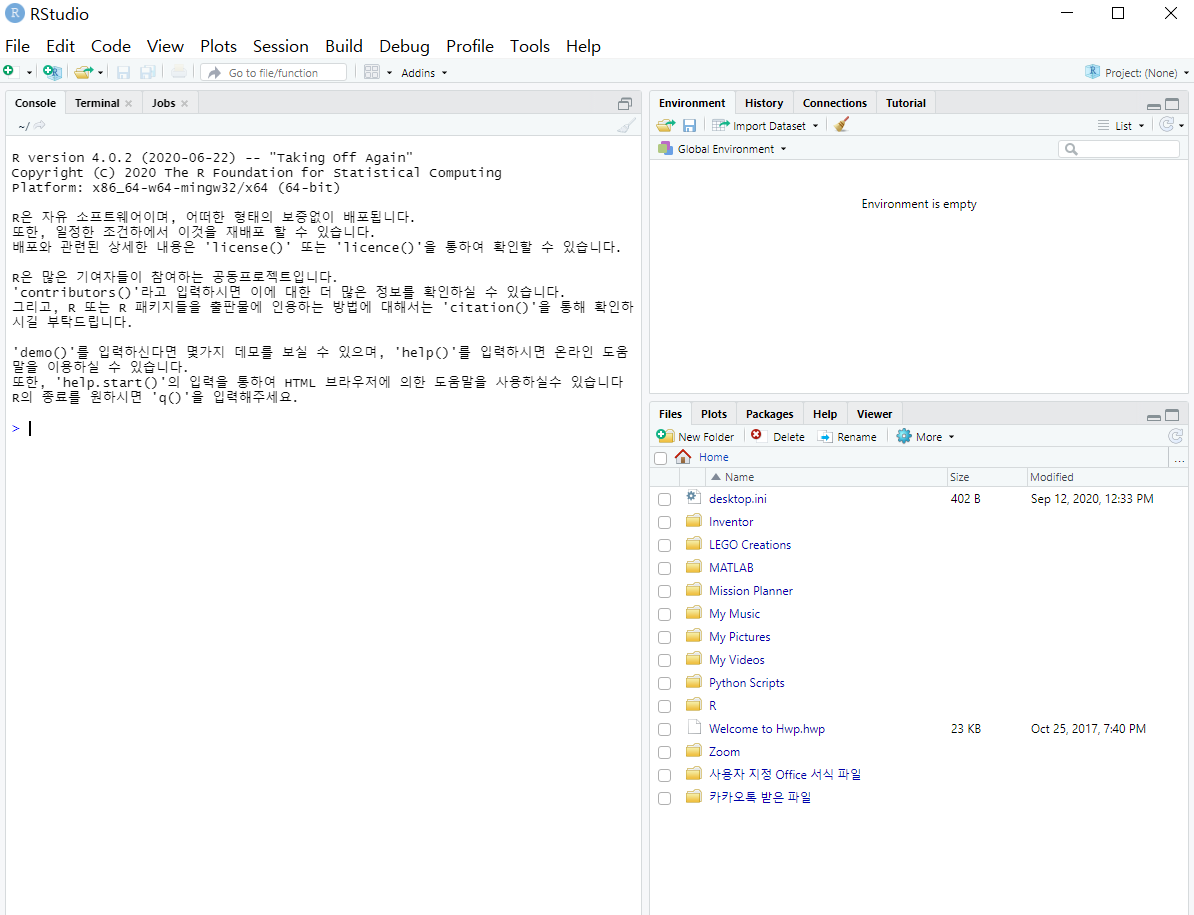Click the Delete button in Files pane
This screenshot has width=1194, height=915.
click(x=777, y=436)
